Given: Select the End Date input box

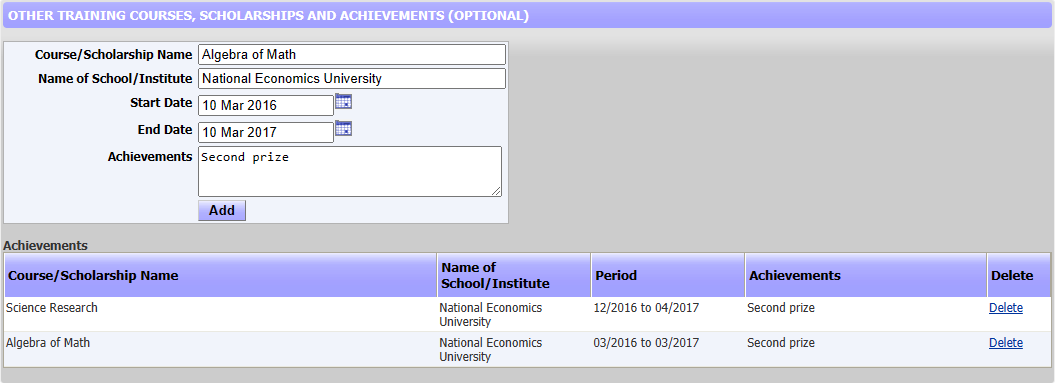Looking at the screenshot, I should (x=266, y=132).
